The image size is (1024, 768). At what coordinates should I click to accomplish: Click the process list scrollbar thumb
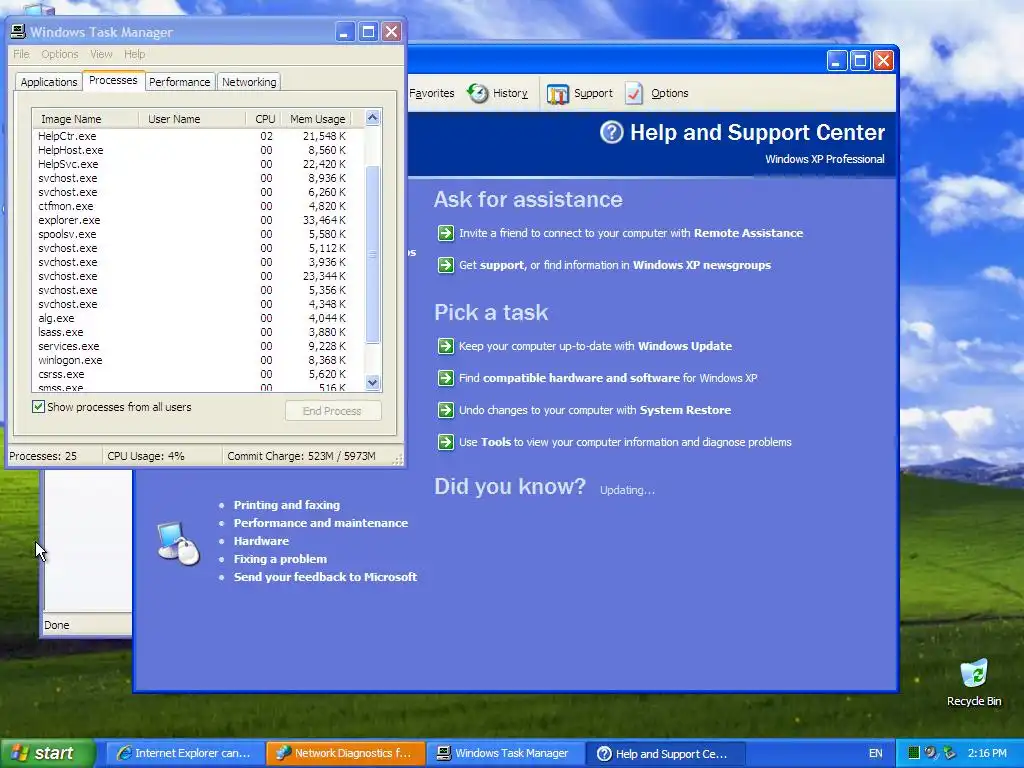[x=372, y=255]
